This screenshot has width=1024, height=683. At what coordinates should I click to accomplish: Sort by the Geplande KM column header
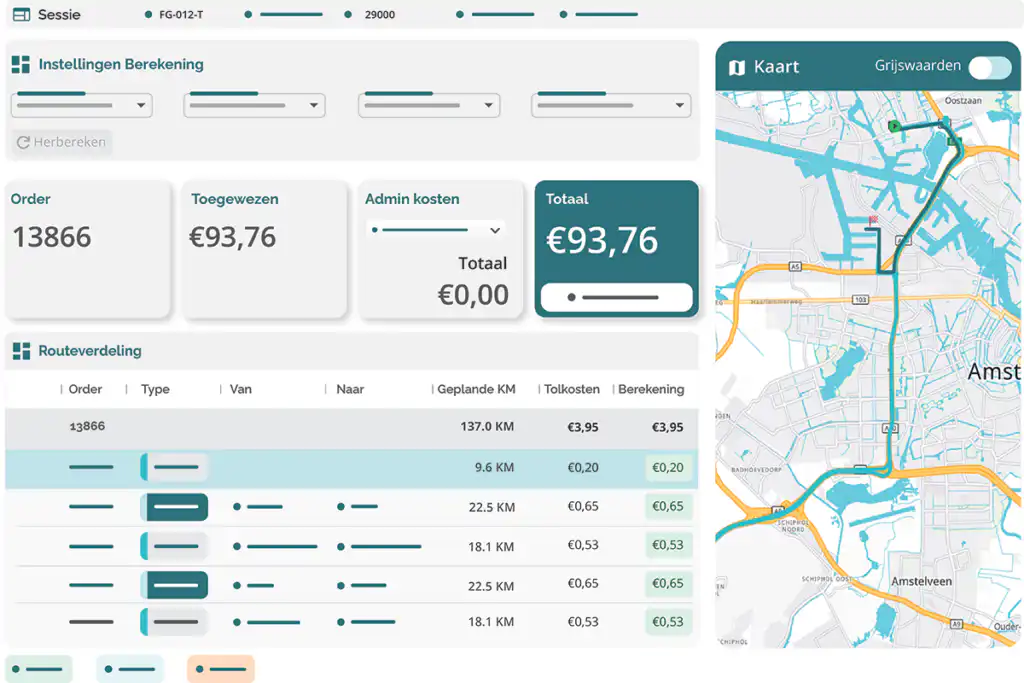[x=476, y=389]
